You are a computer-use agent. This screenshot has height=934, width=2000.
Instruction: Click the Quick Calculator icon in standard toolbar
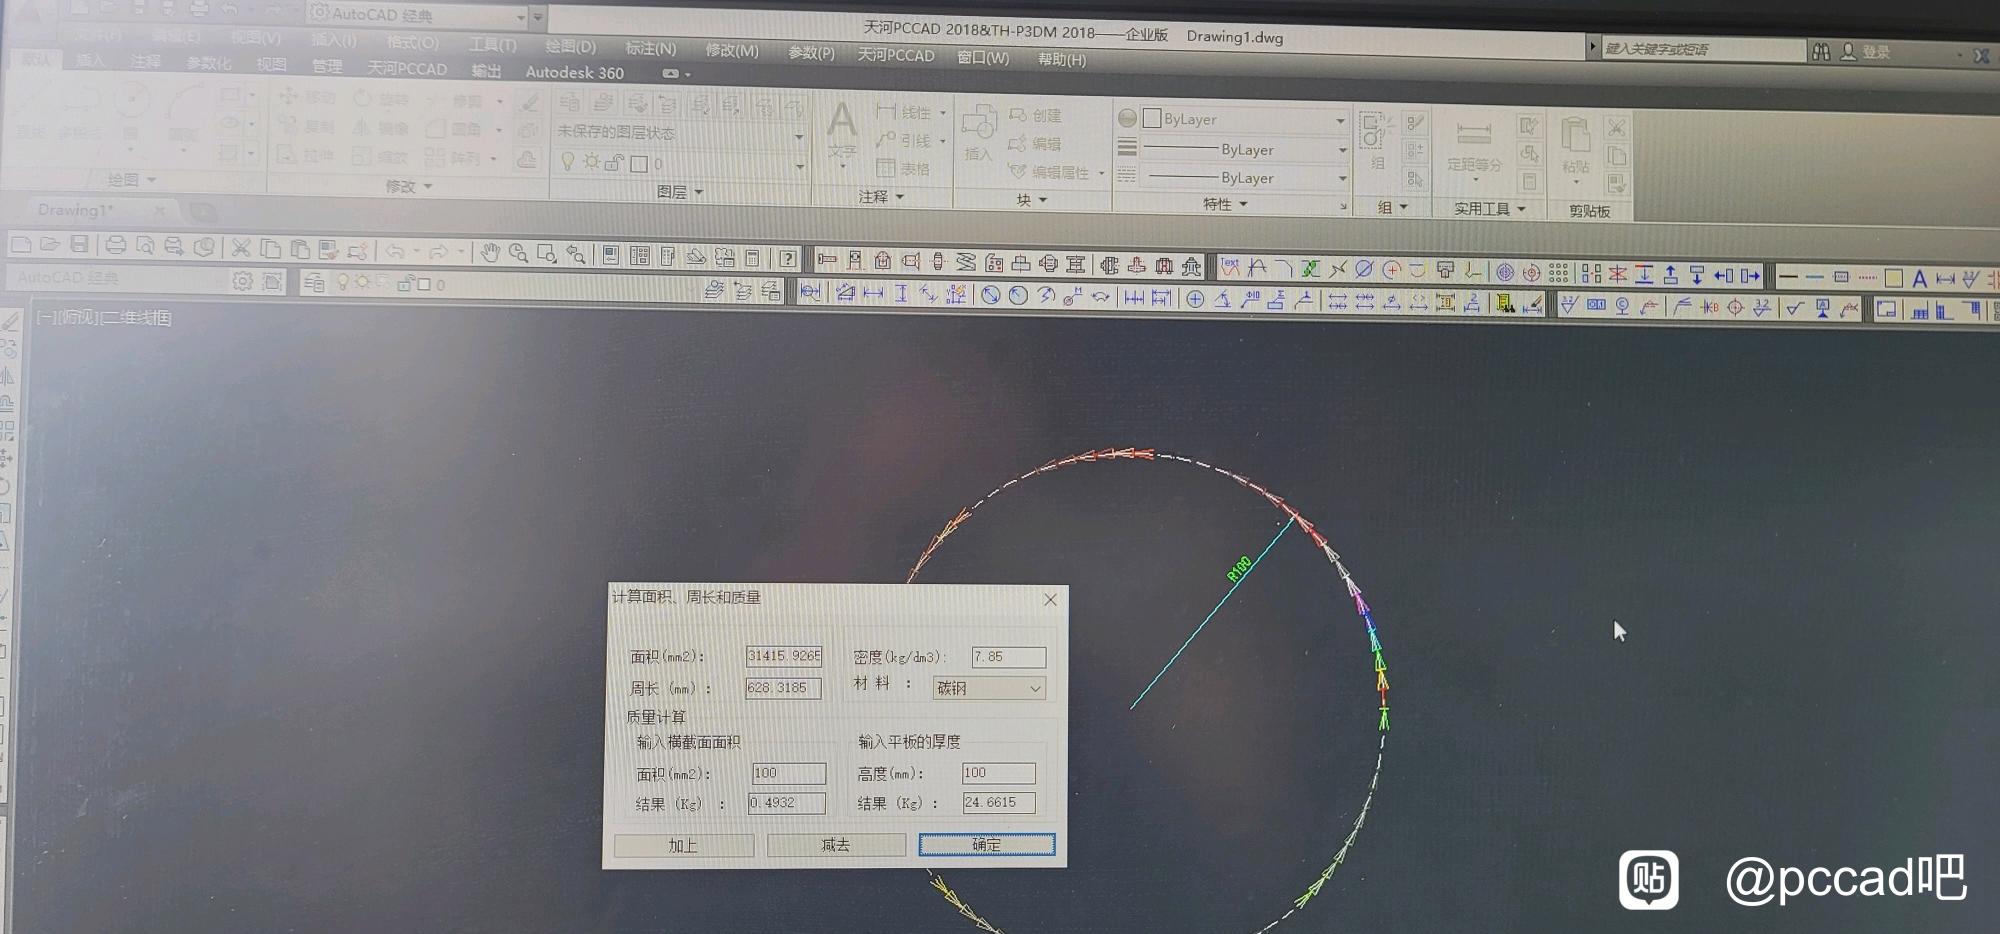click(x=753, y=258)
